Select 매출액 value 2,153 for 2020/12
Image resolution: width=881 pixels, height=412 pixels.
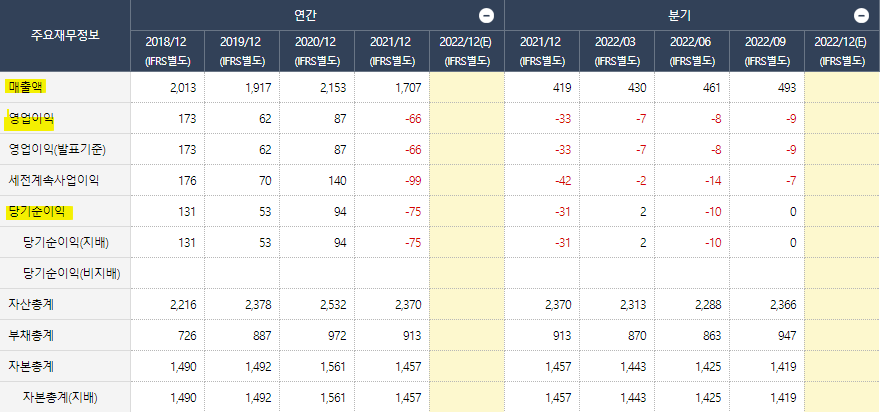pos(333,88)
